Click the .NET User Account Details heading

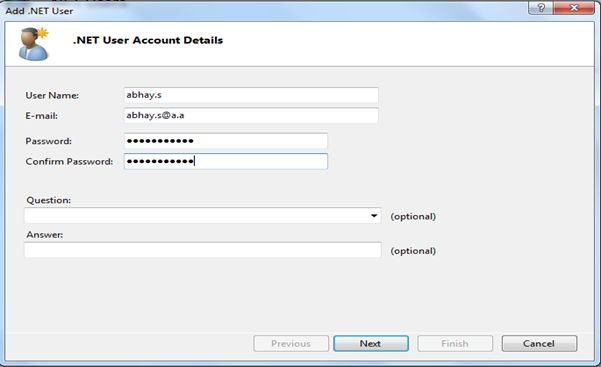click(x=148, y=40)
